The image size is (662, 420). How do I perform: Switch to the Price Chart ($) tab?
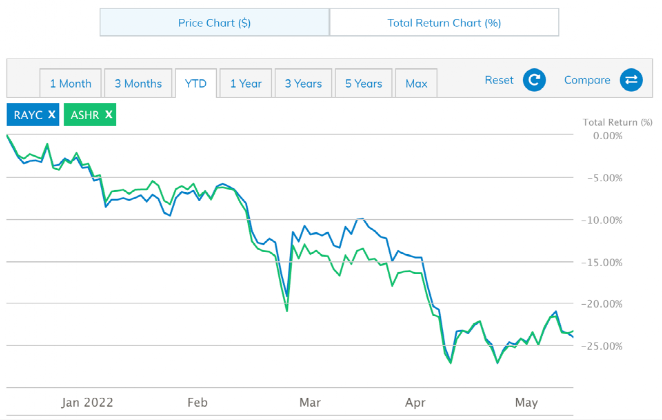214,22
